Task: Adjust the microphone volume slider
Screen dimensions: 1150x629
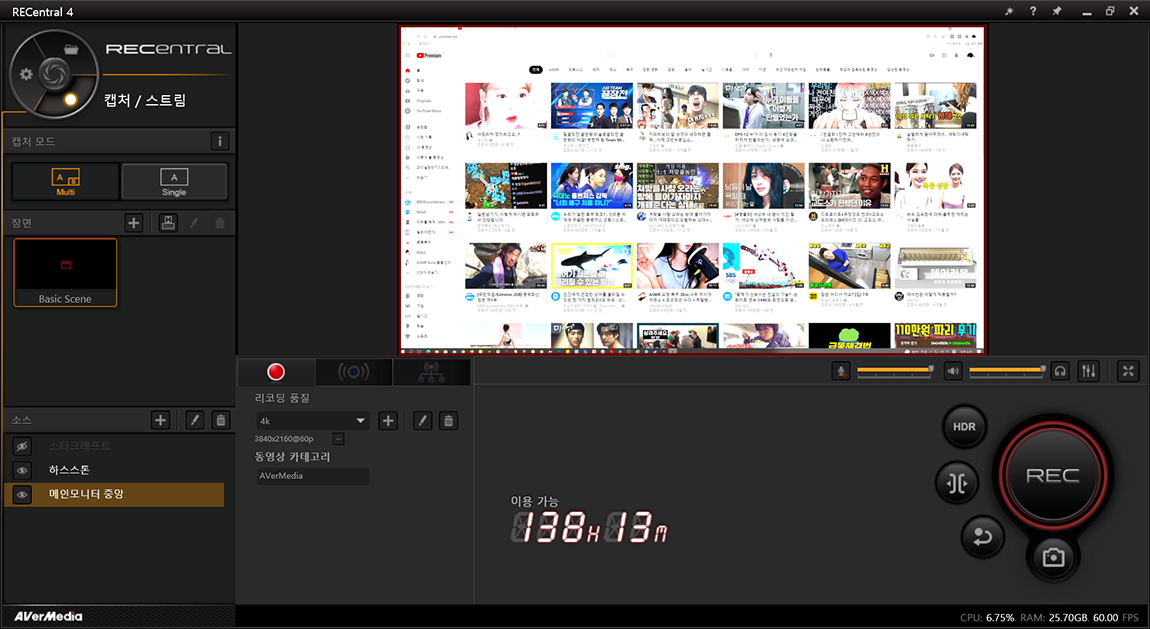Action: (895, 371)
